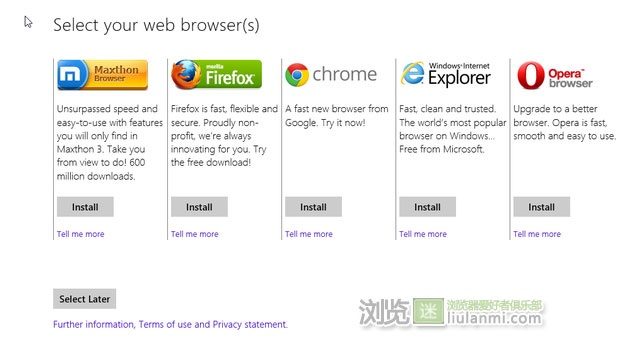Screen dimensions: 620x360
Task: Install the Opera browser
Action: [542, 207]
